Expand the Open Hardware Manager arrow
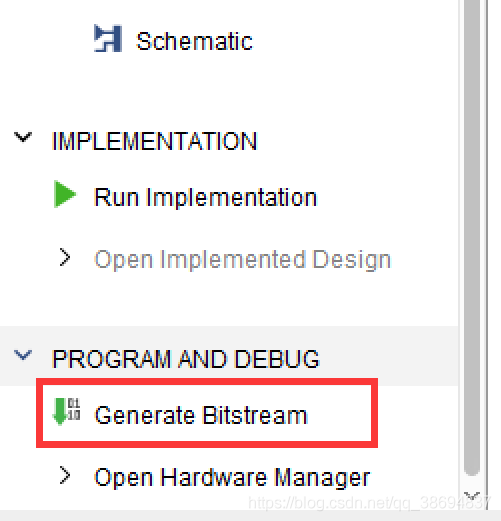 pos(65,475)
